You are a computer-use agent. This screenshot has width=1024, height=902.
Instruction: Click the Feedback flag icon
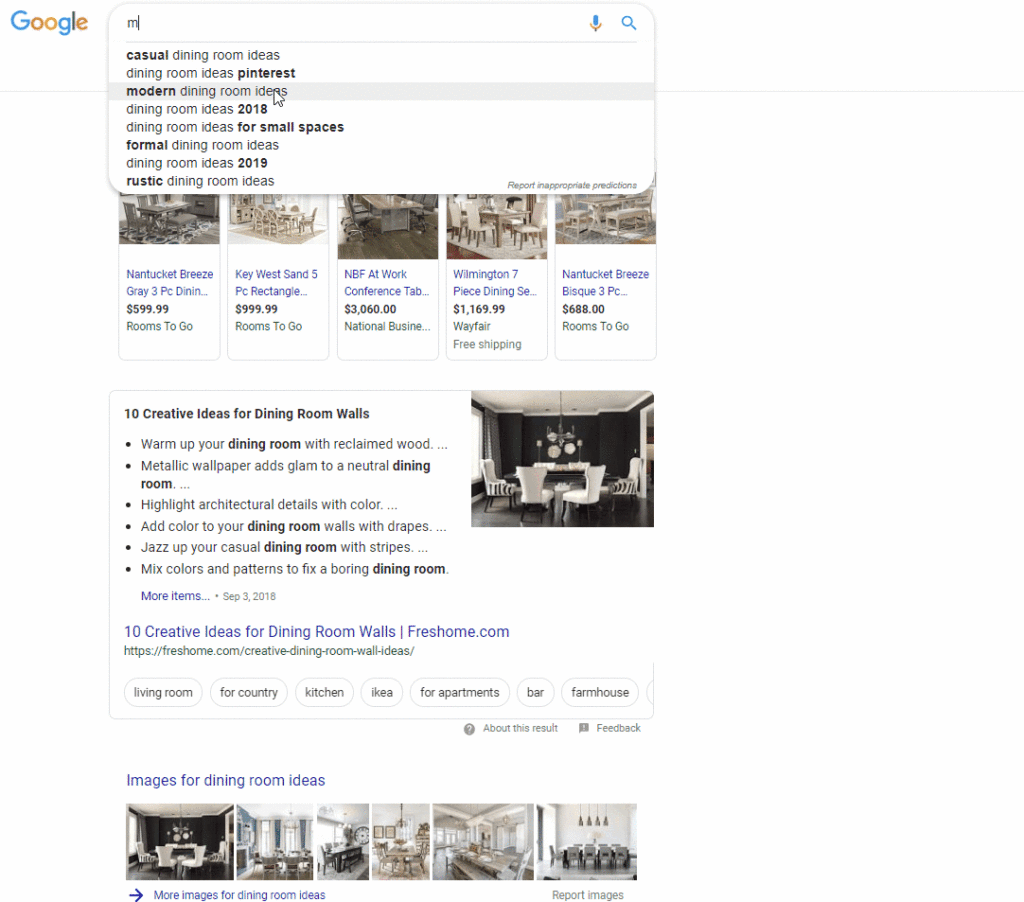click(x=583, y=728)
